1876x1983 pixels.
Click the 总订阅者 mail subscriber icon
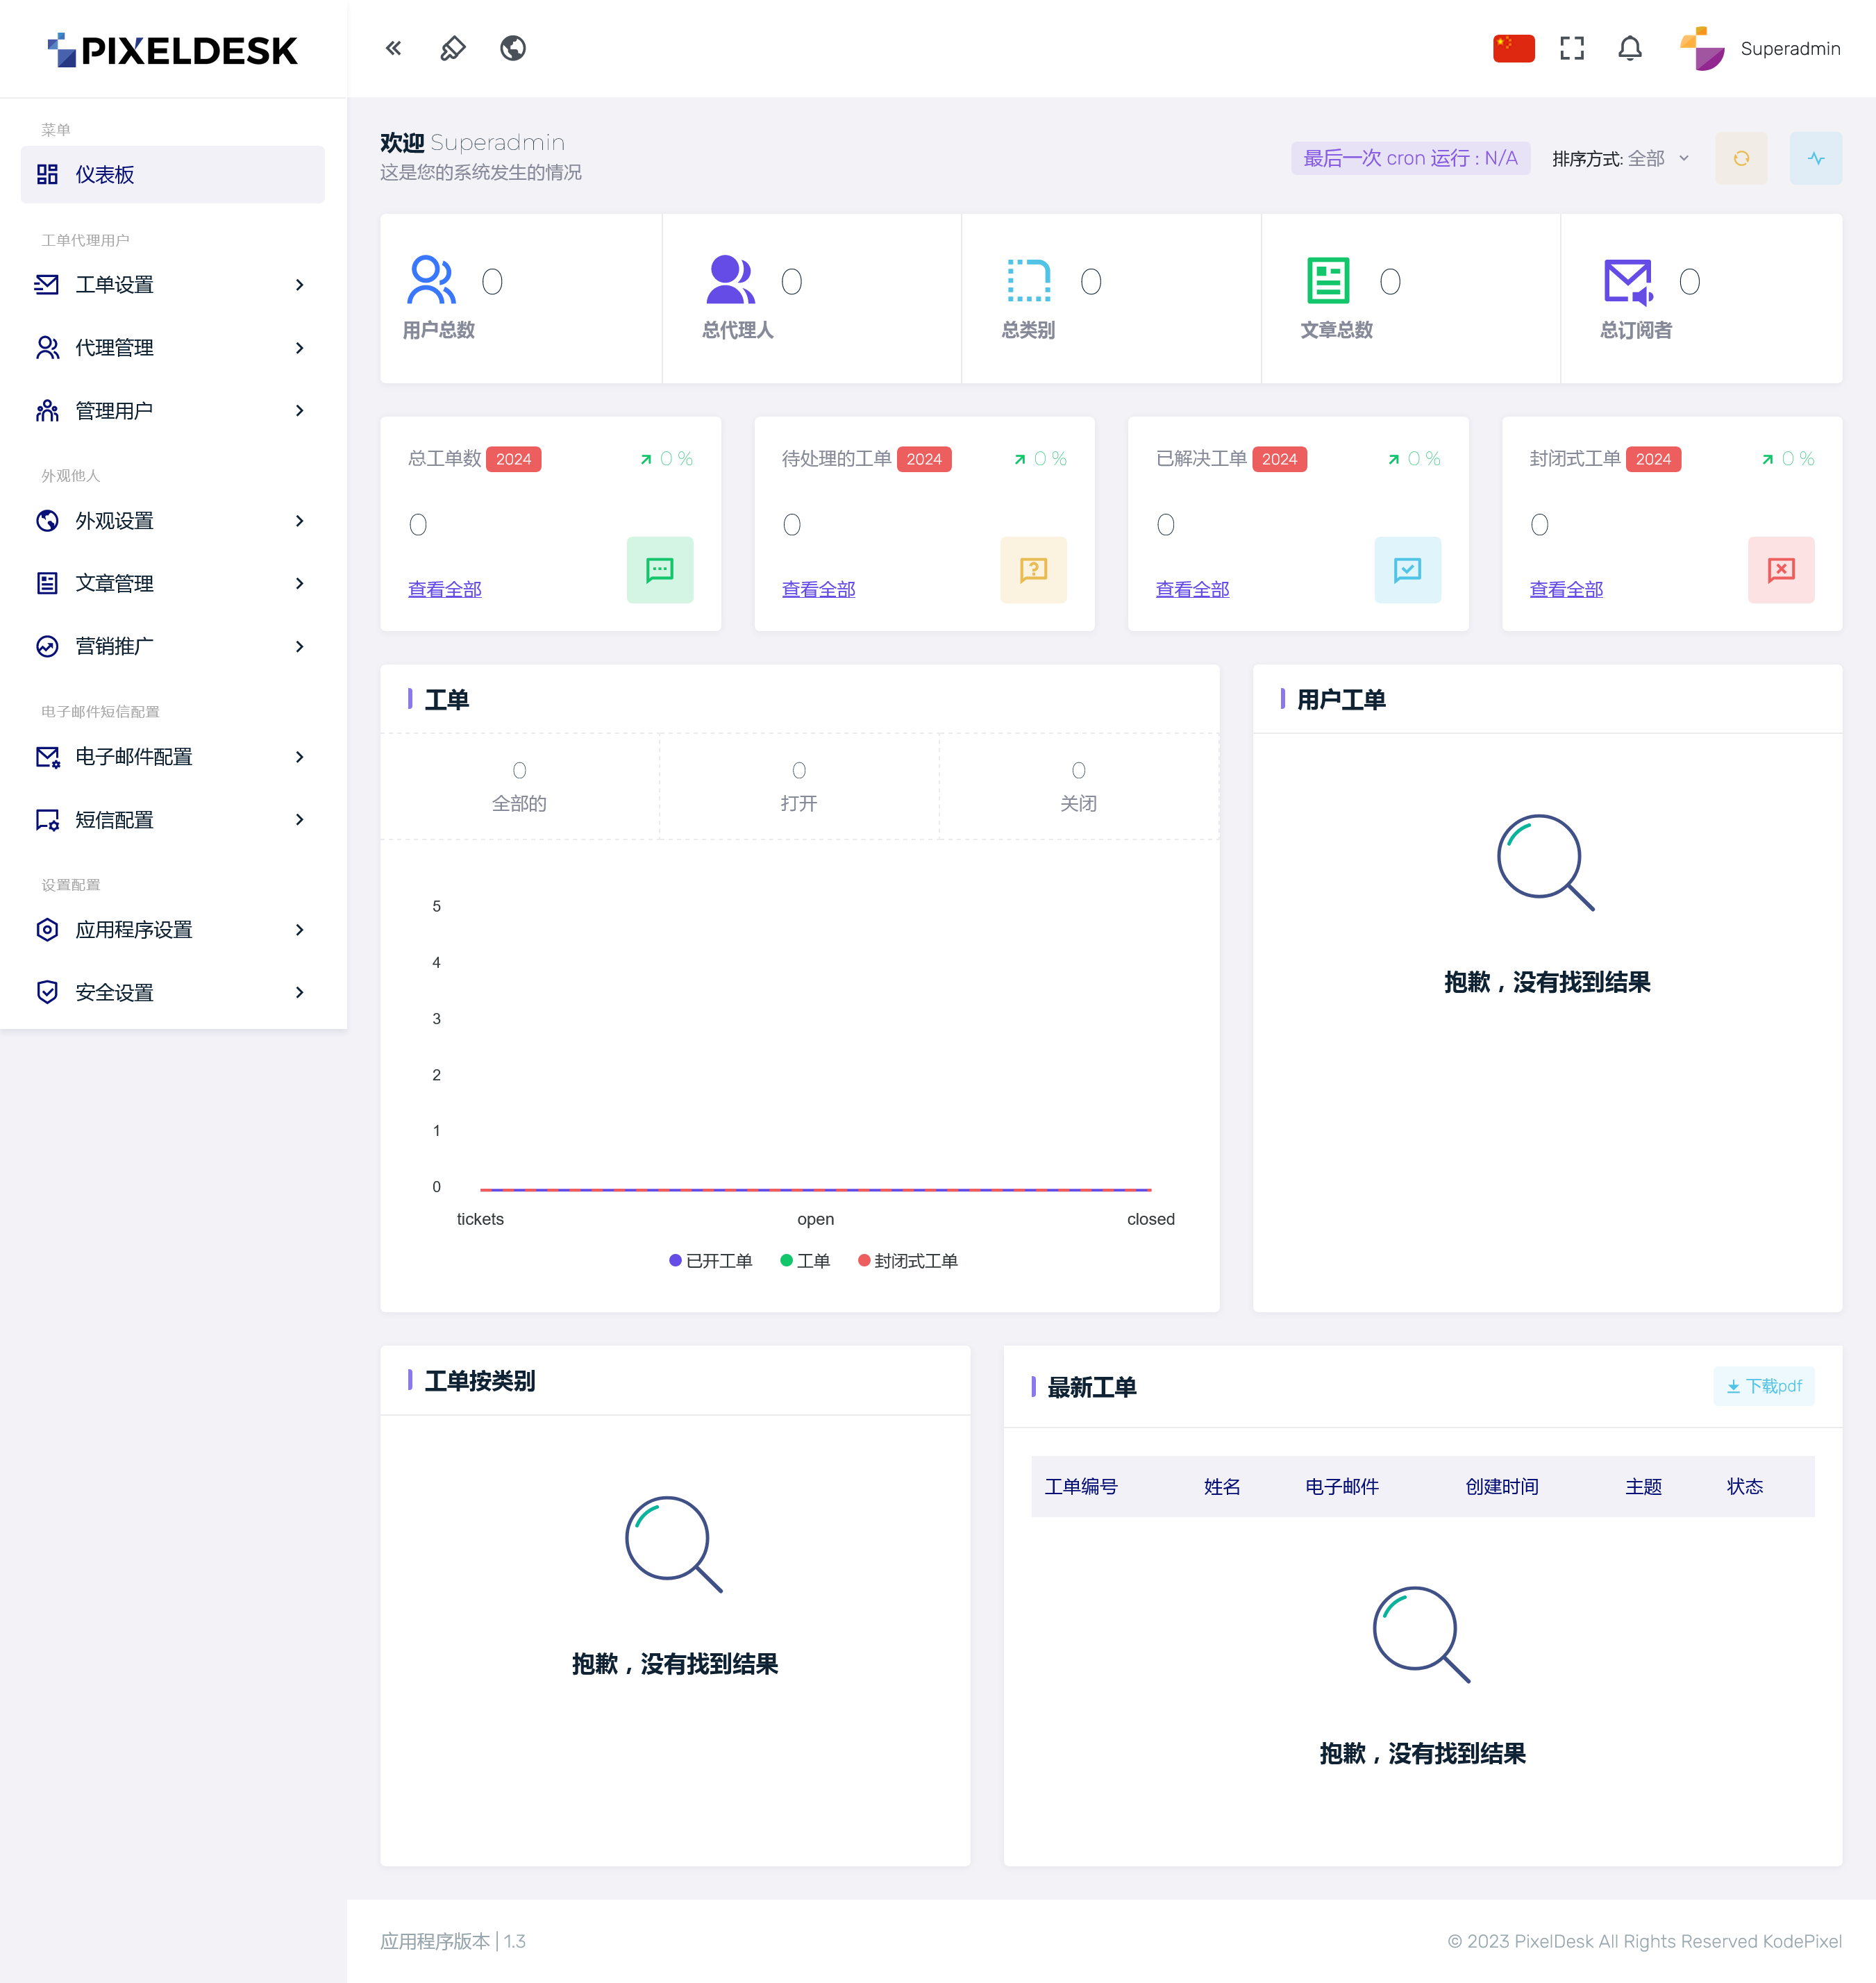[x=1628, y=281]
